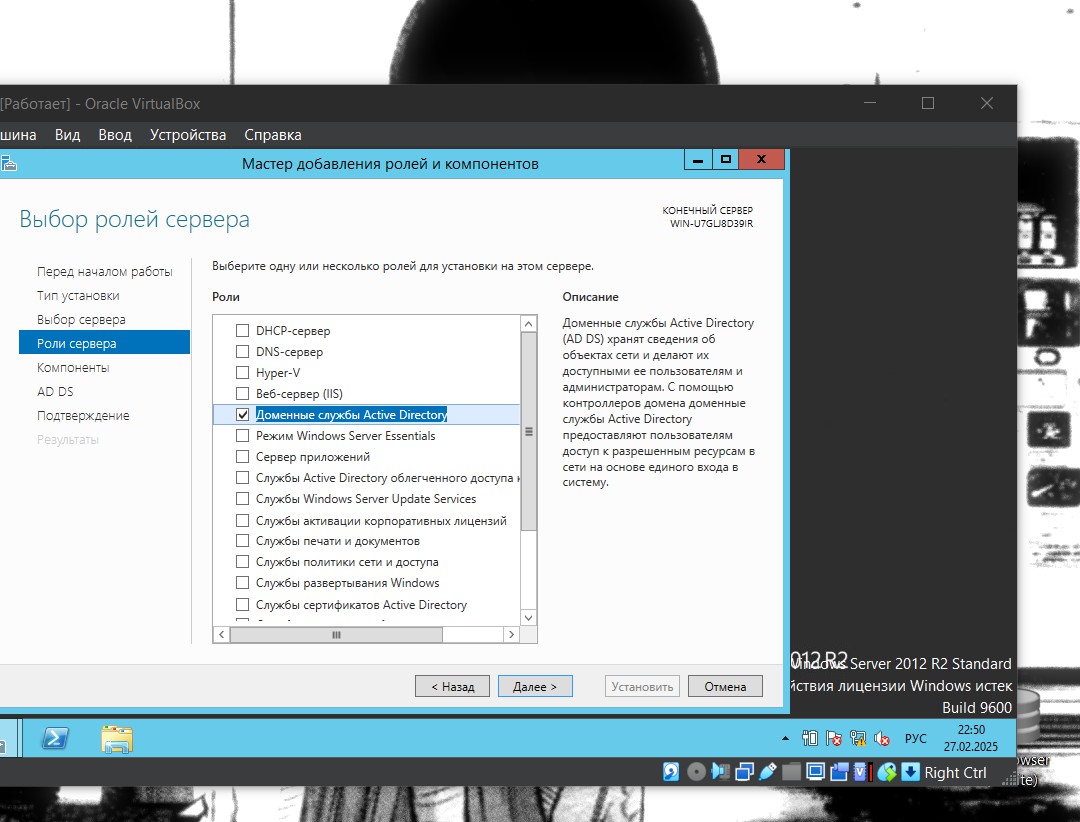Click the Отмена button
The image size is (1080, 822).
[725, 686]
